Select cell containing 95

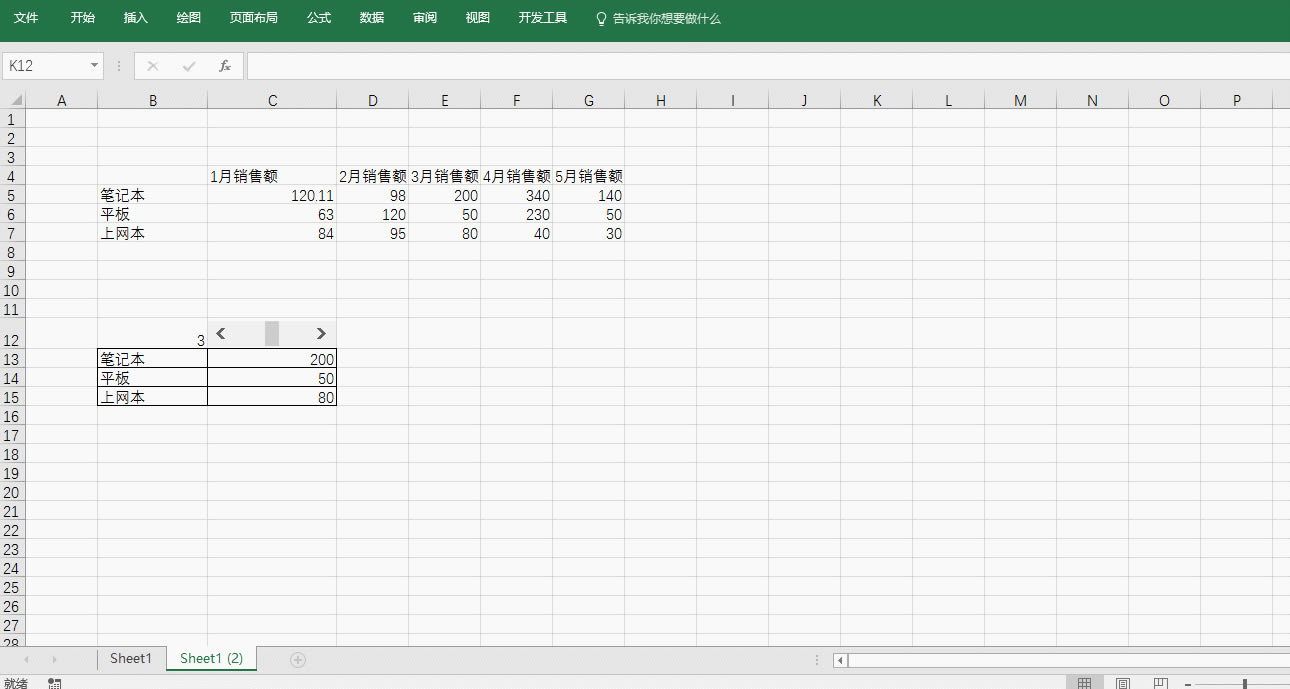pos(372,233)
